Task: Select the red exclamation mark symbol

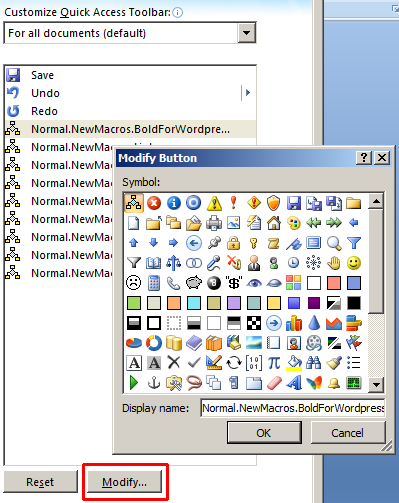Action: coord(234,203)
